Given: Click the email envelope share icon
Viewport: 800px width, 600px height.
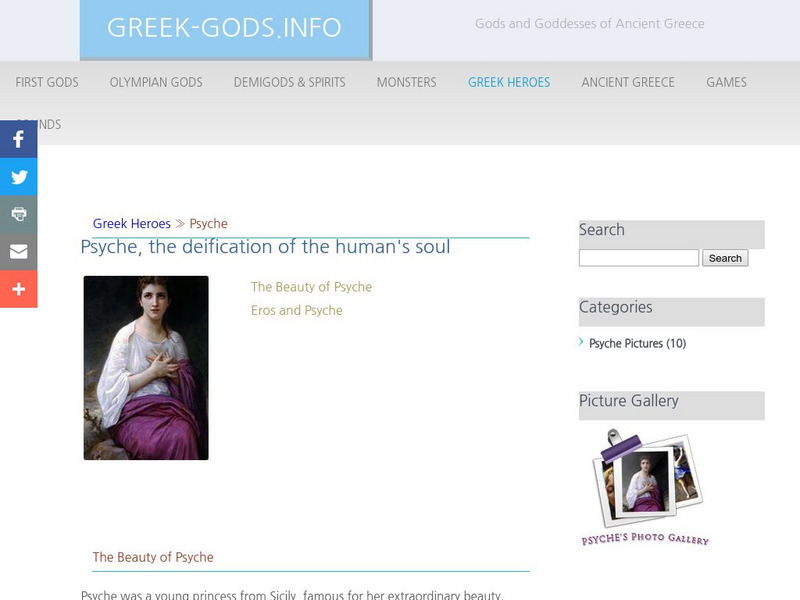Looking at the screenshot, I should 18,251.
